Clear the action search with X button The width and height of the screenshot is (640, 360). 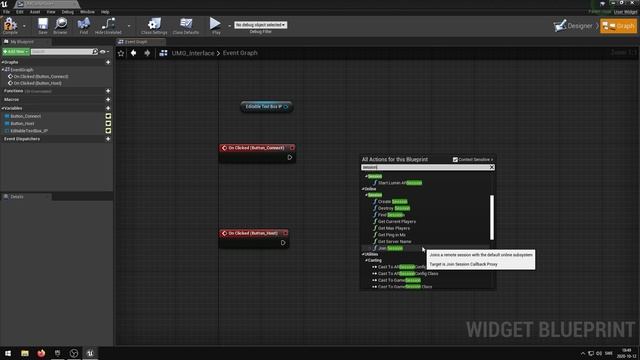[492, 167]
